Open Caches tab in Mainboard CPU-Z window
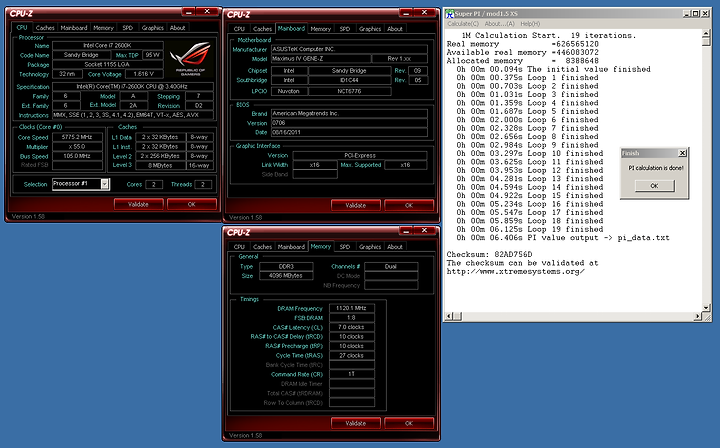Viewport: 720px width, 448px height. click(262, 29)
